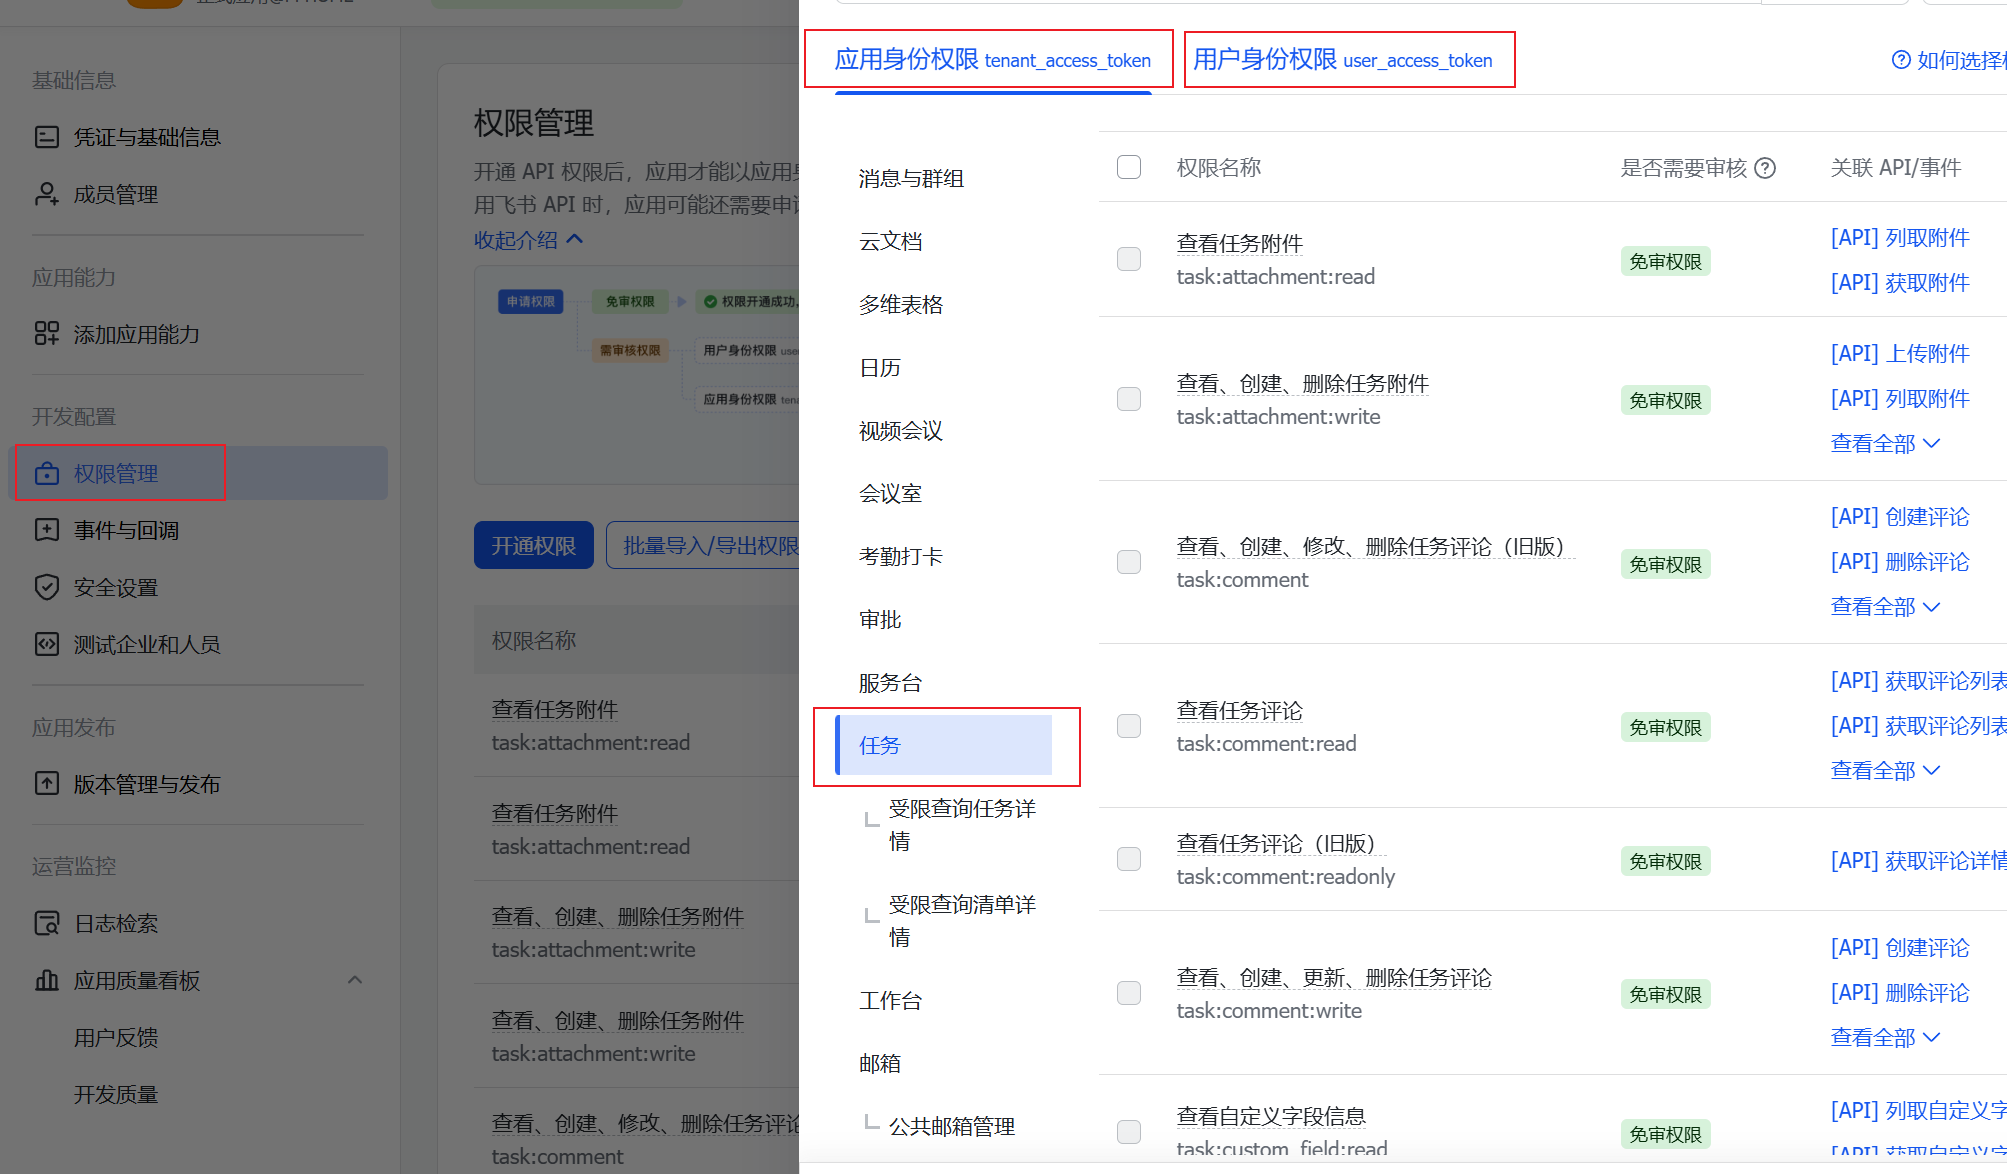Click the 成员管理 person icon
Screen dimensions: 2007x1174
click(47, 194)
